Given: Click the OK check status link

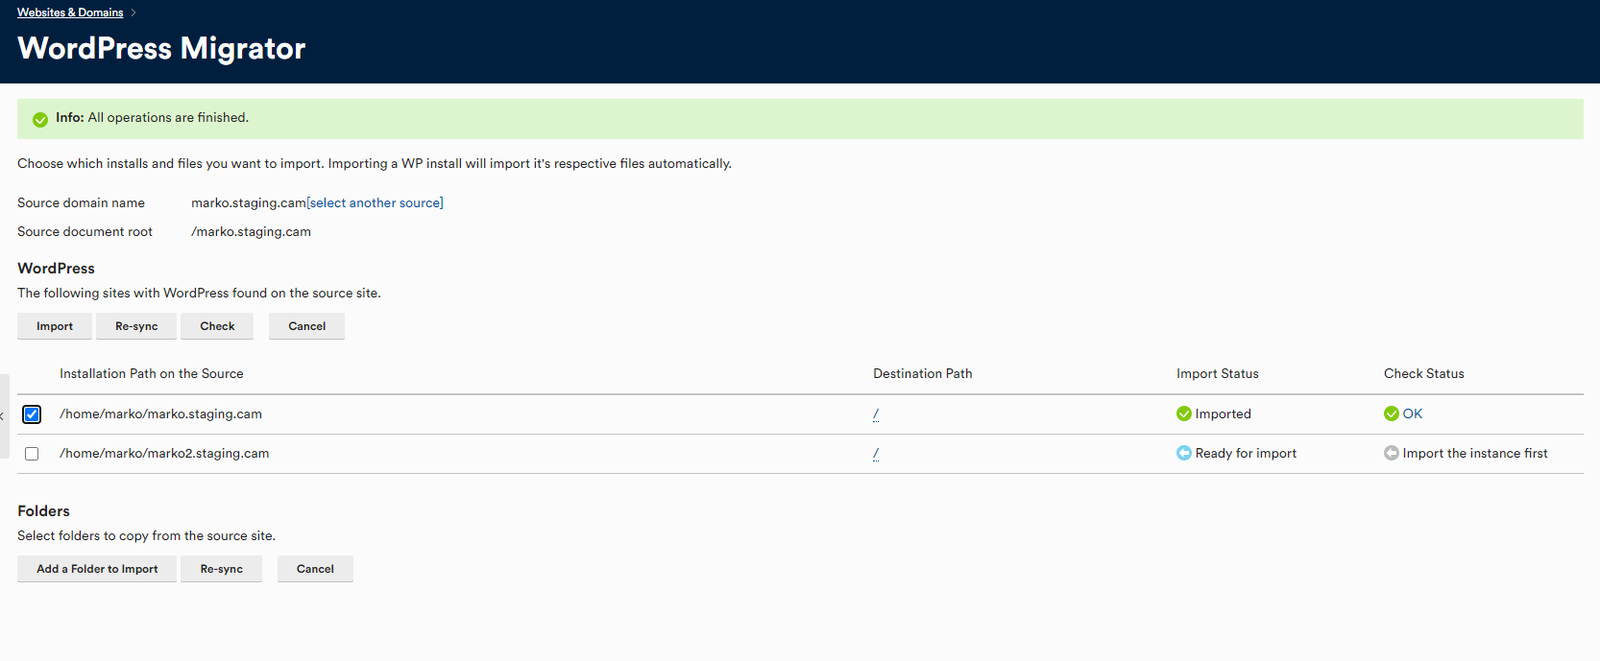Looking at the screenshot, I should (1412, 414).
